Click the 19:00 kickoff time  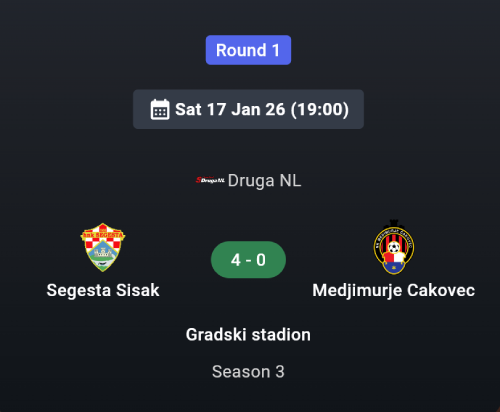320,109
